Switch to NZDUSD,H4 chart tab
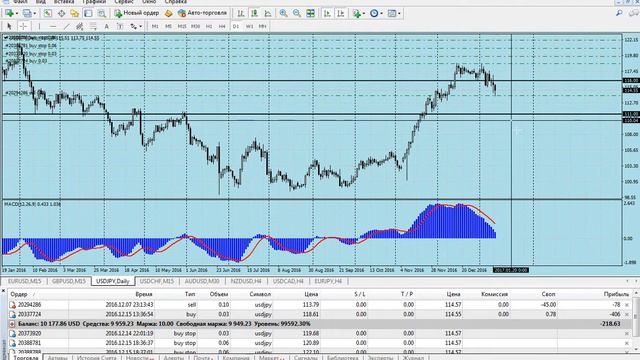This screenshot has width=640, height=360. point(246,281)
